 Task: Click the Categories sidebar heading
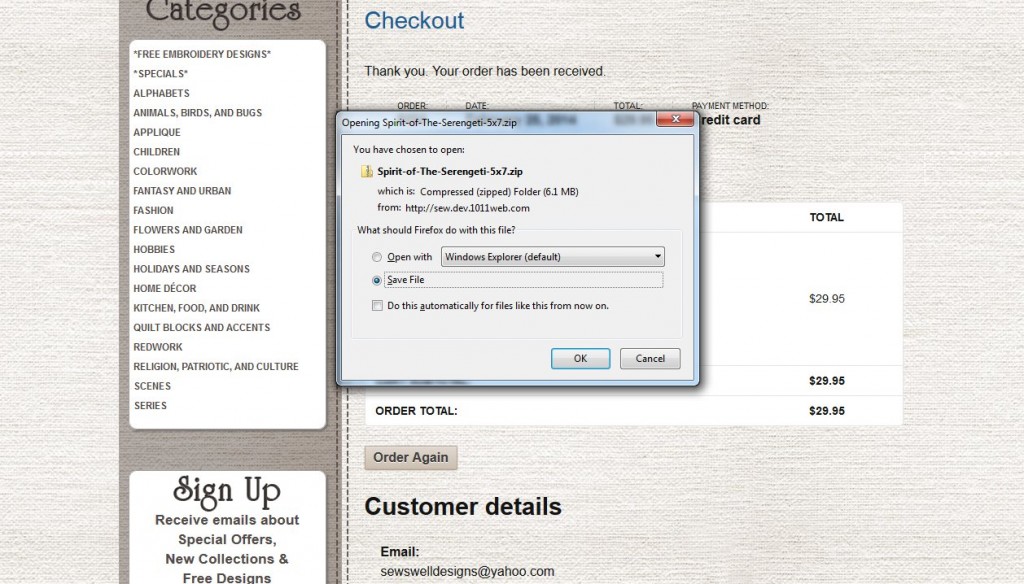point(223,12)
